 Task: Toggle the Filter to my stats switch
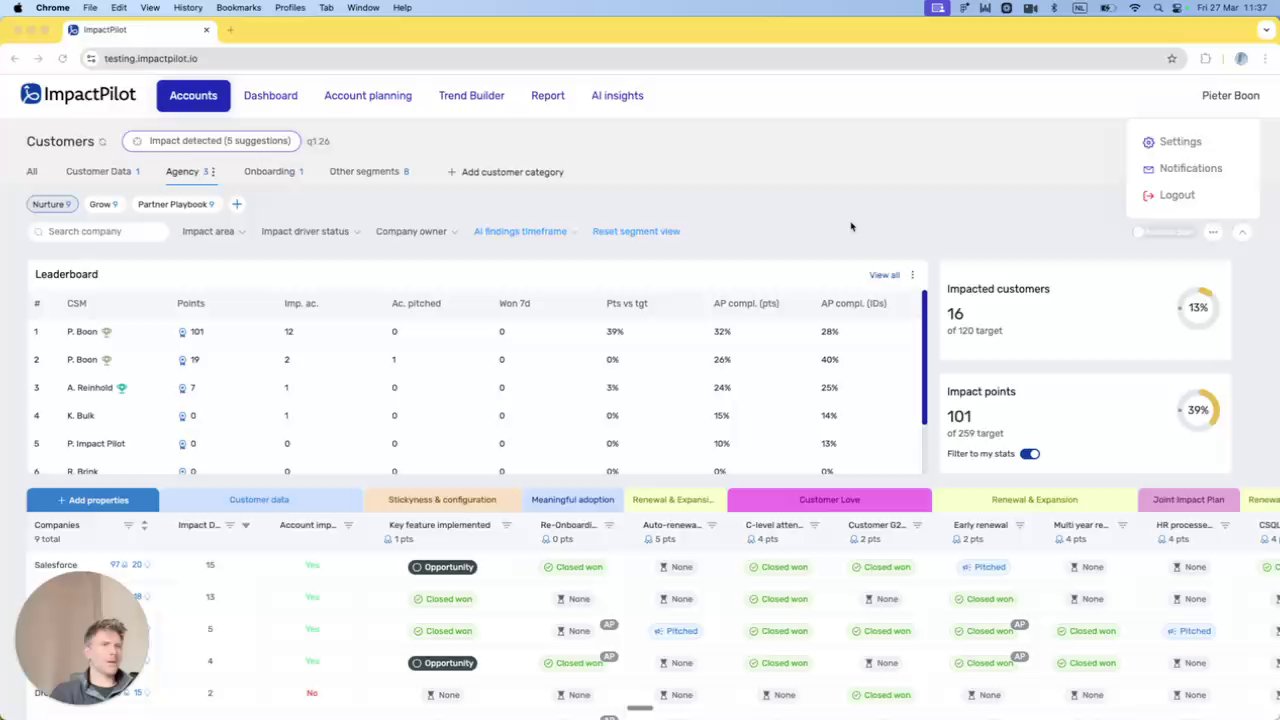1029,454
